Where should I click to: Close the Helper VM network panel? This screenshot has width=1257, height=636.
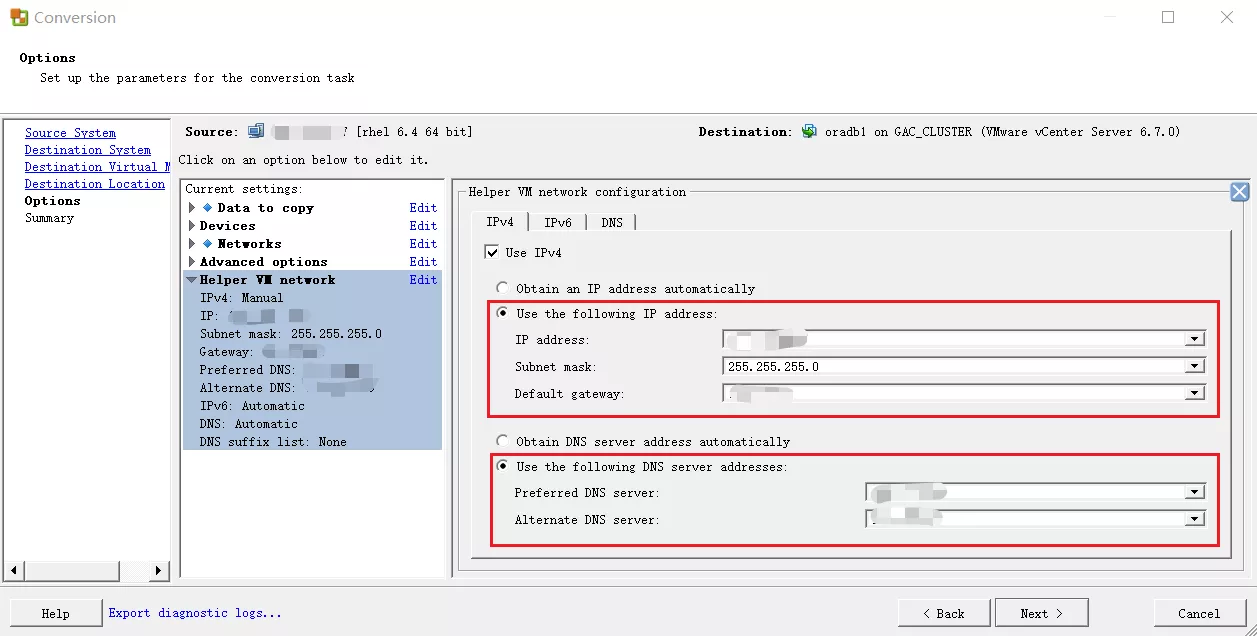pos(1239,193)
